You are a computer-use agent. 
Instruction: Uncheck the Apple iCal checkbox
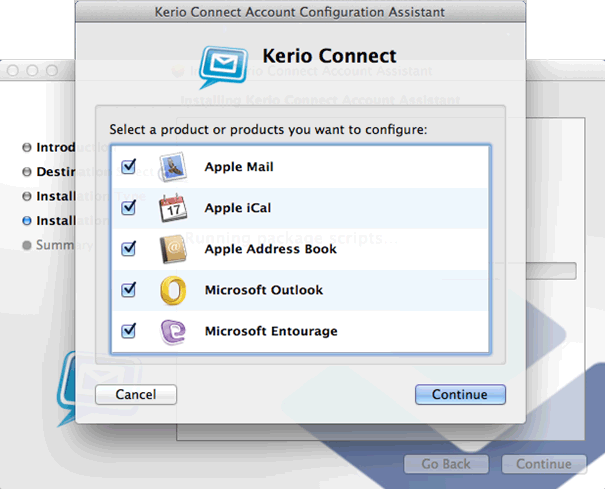pos(128,208)
